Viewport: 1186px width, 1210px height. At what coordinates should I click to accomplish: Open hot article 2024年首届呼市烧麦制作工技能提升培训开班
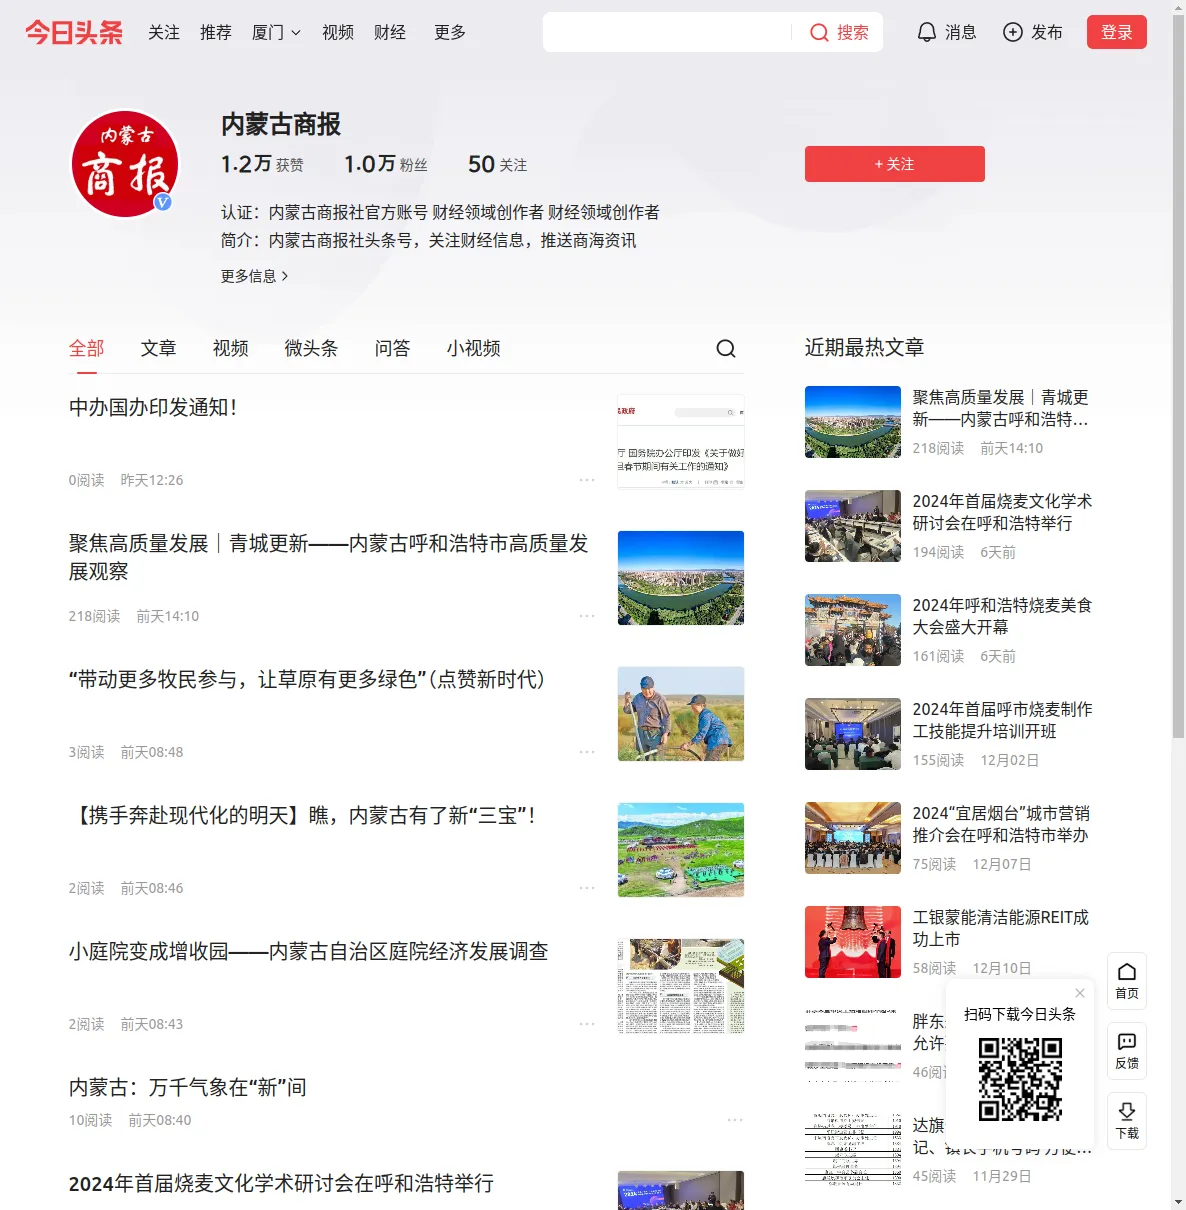coord(1003,720)
